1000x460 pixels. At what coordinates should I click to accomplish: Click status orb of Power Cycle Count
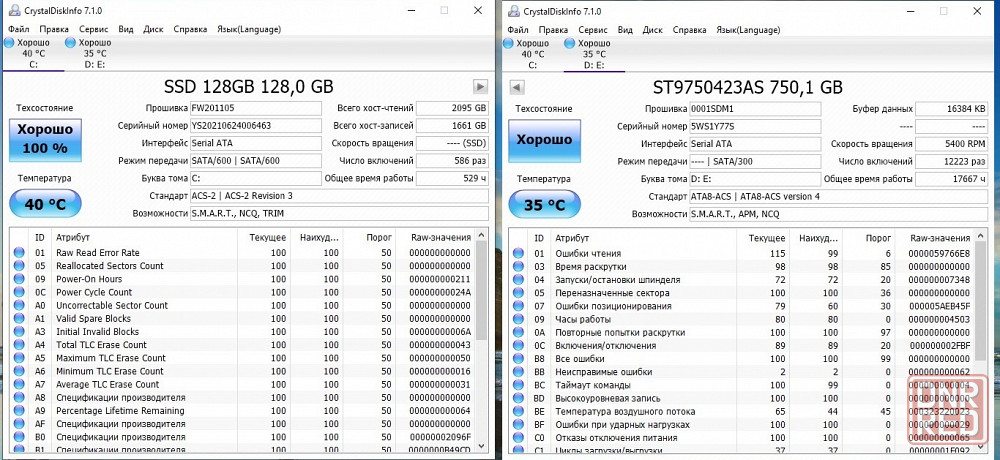pyautogui.click(x=19, y=292)
